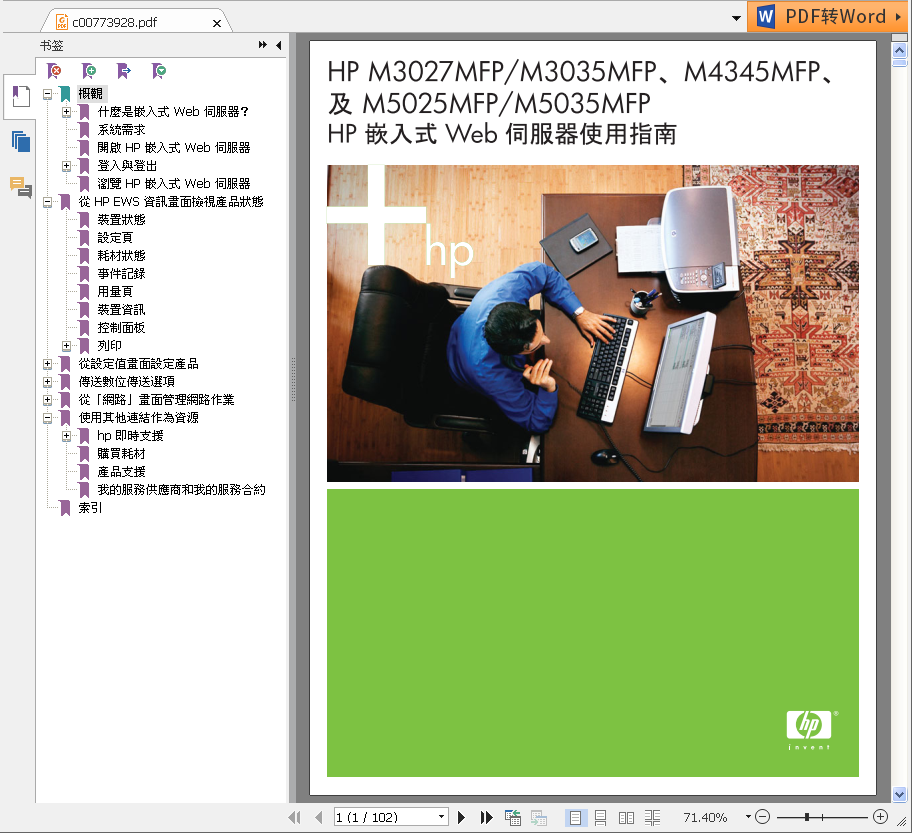The image size is (912, 833).
Task: Collapse 從 HP EWS 資訊畫面檢視產品狀態 node
Action: [48, 202]
